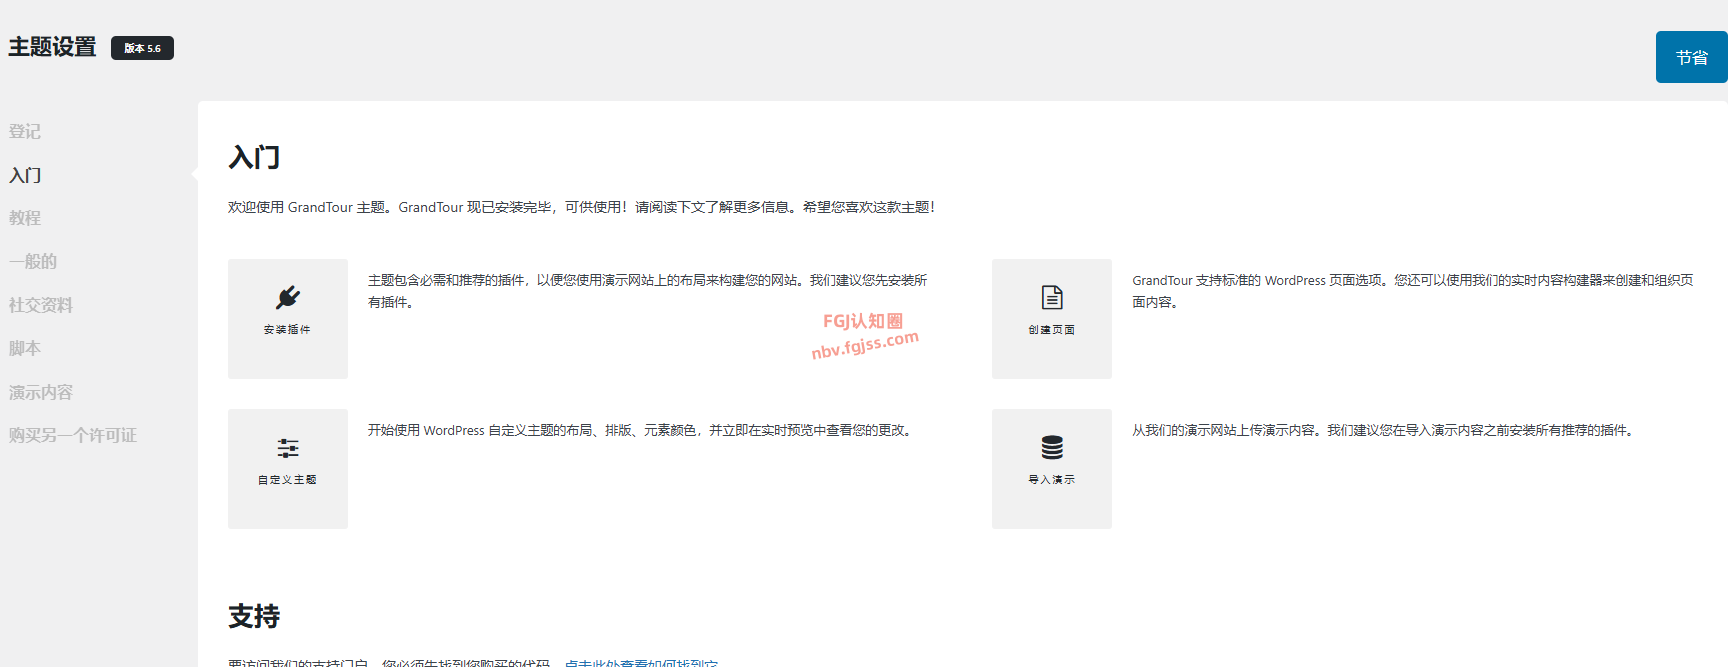The height and width of the screenshot is (667, 1728).
Task: Click the 创建页面 label text
Action: tap(1051, 330)
